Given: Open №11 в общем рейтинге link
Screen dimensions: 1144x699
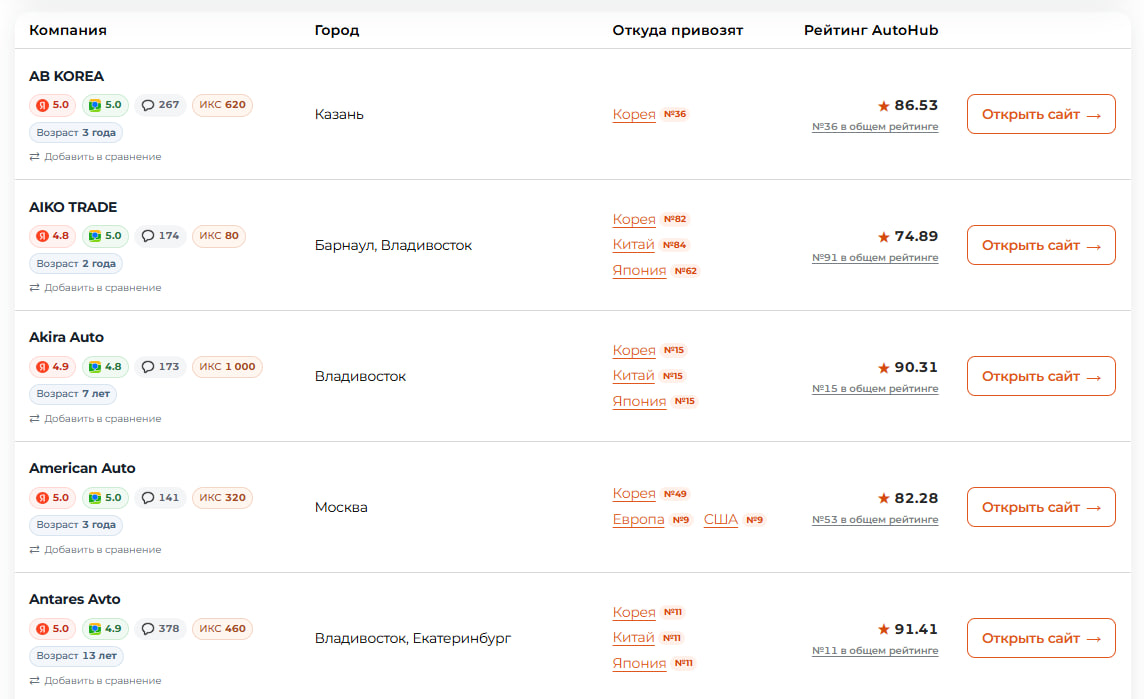Looking at the screenshot, I should pos(875,651).
